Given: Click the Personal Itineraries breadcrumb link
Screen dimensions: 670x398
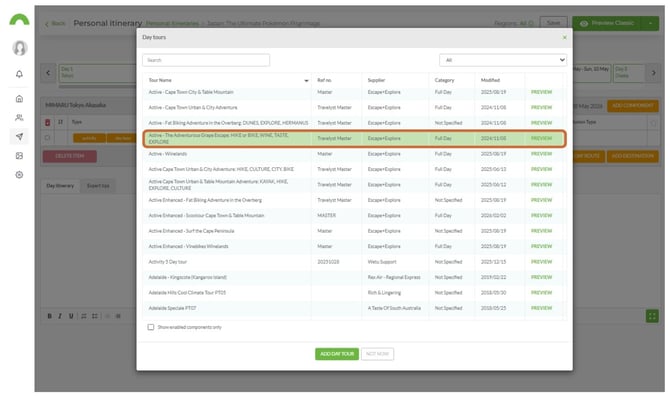Looking at the screenshot, I should tap(172, 24).
